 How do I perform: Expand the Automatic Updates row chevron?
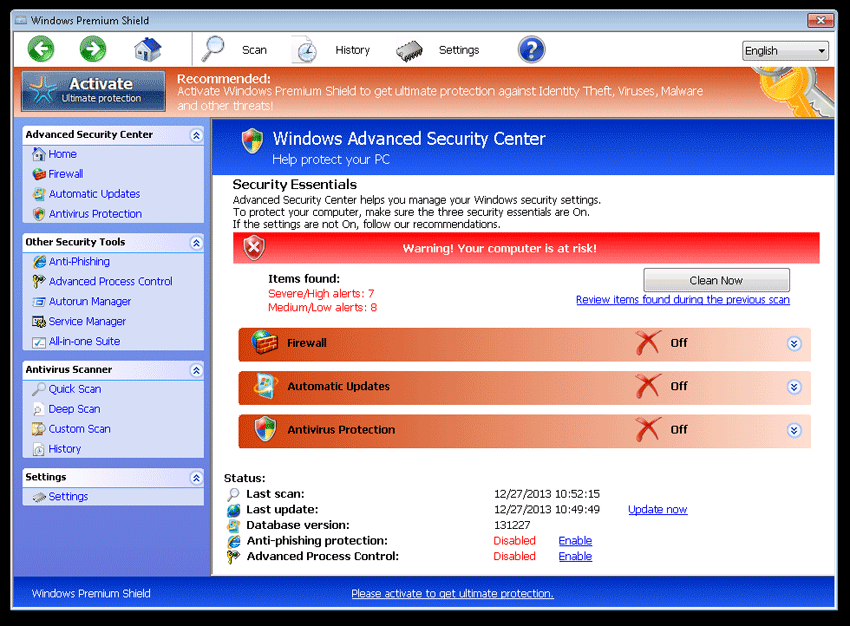point(794,387)
